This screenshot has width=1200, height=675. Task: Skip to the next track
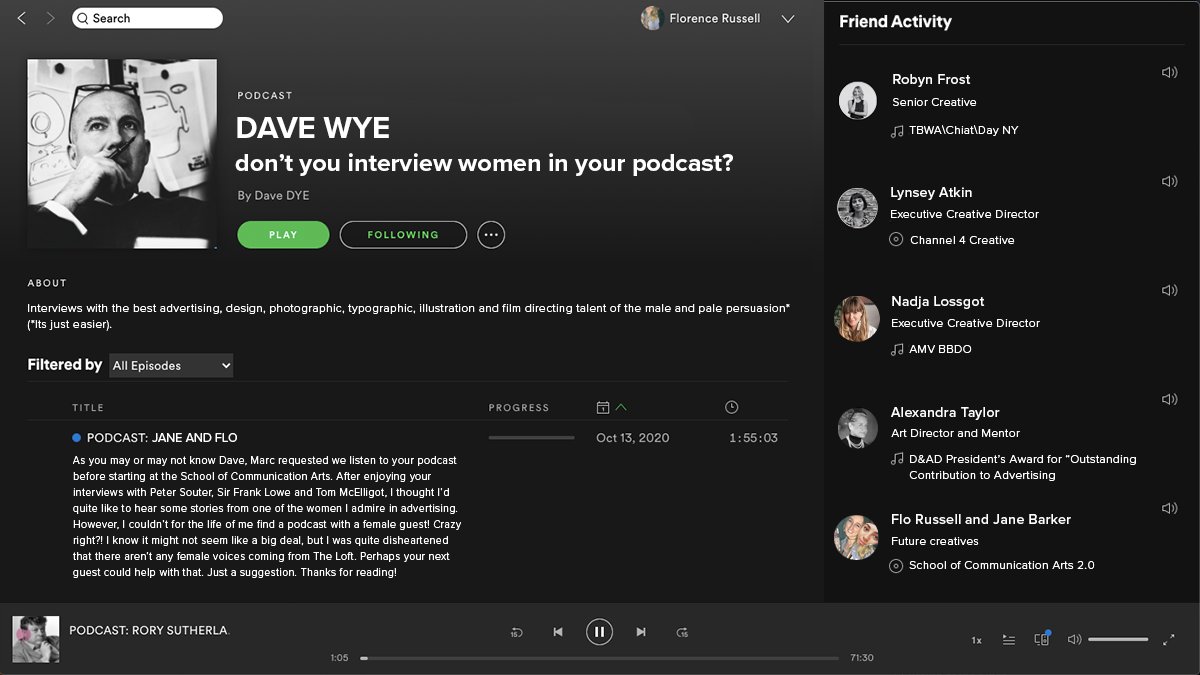pos(641,632)
